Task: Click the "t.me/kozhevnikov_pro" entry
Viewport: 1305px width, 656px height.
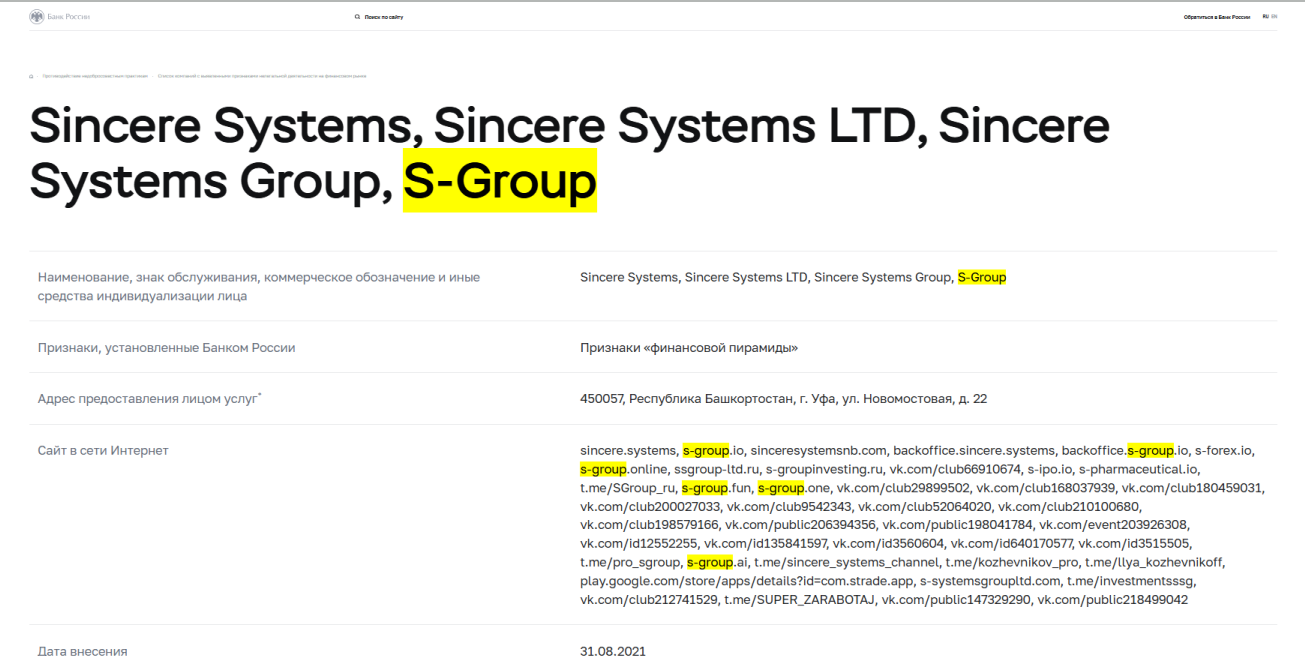Action: (x=1012, y=562)
